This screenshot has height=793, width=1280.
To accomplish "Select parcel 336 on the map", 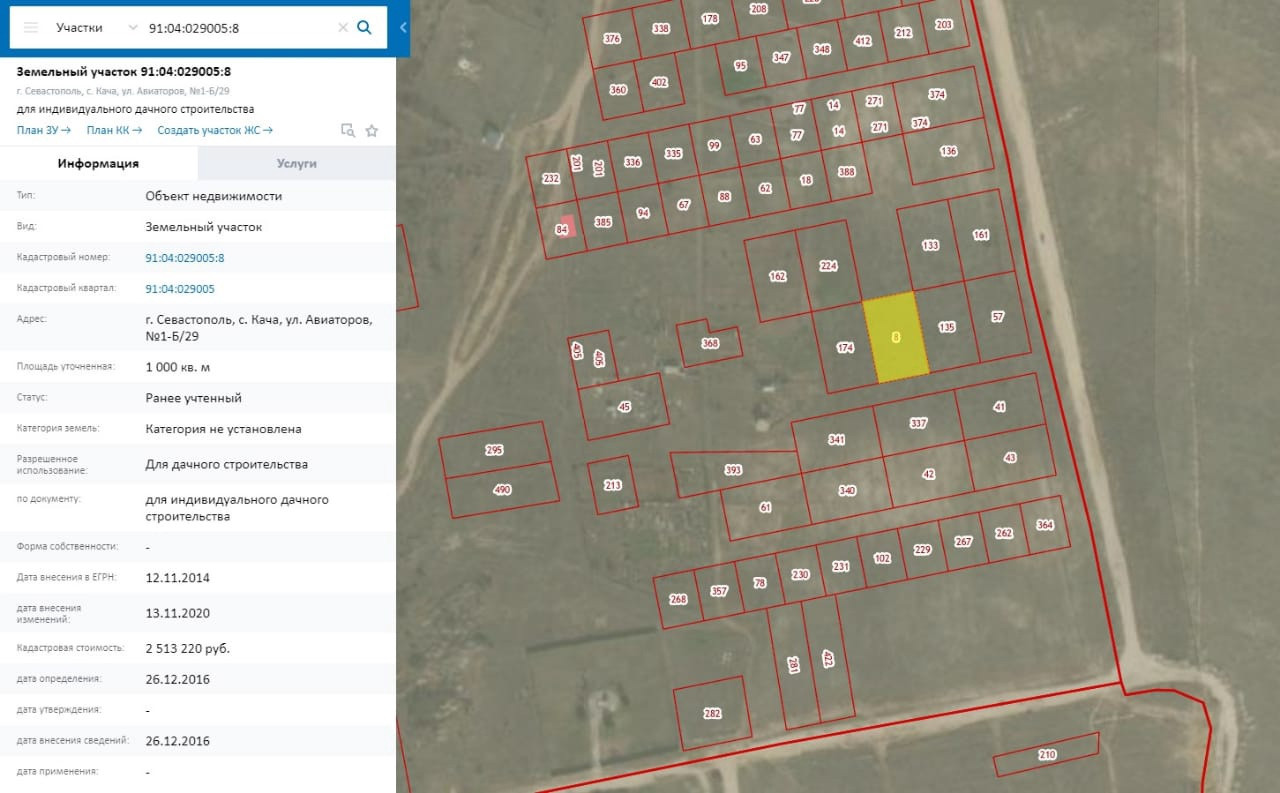I will (632, 162).
